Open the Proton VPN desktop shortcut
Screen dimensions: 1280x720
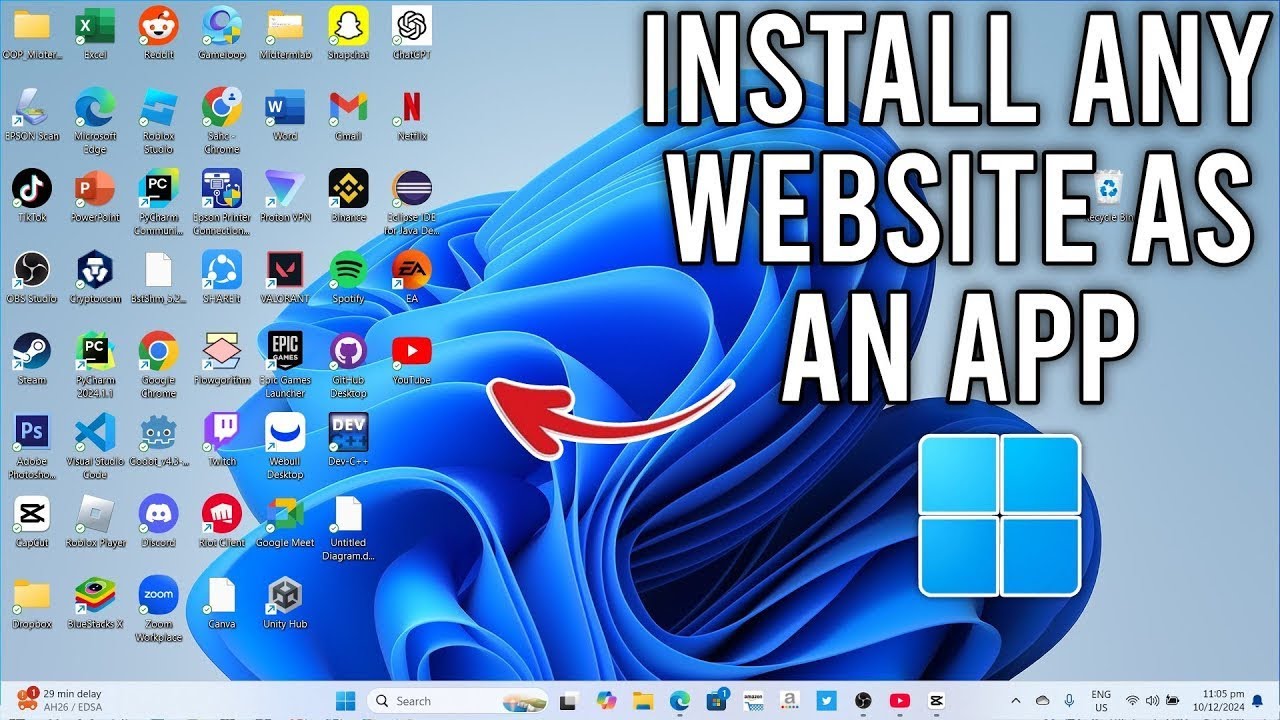[x=285, y=194]
